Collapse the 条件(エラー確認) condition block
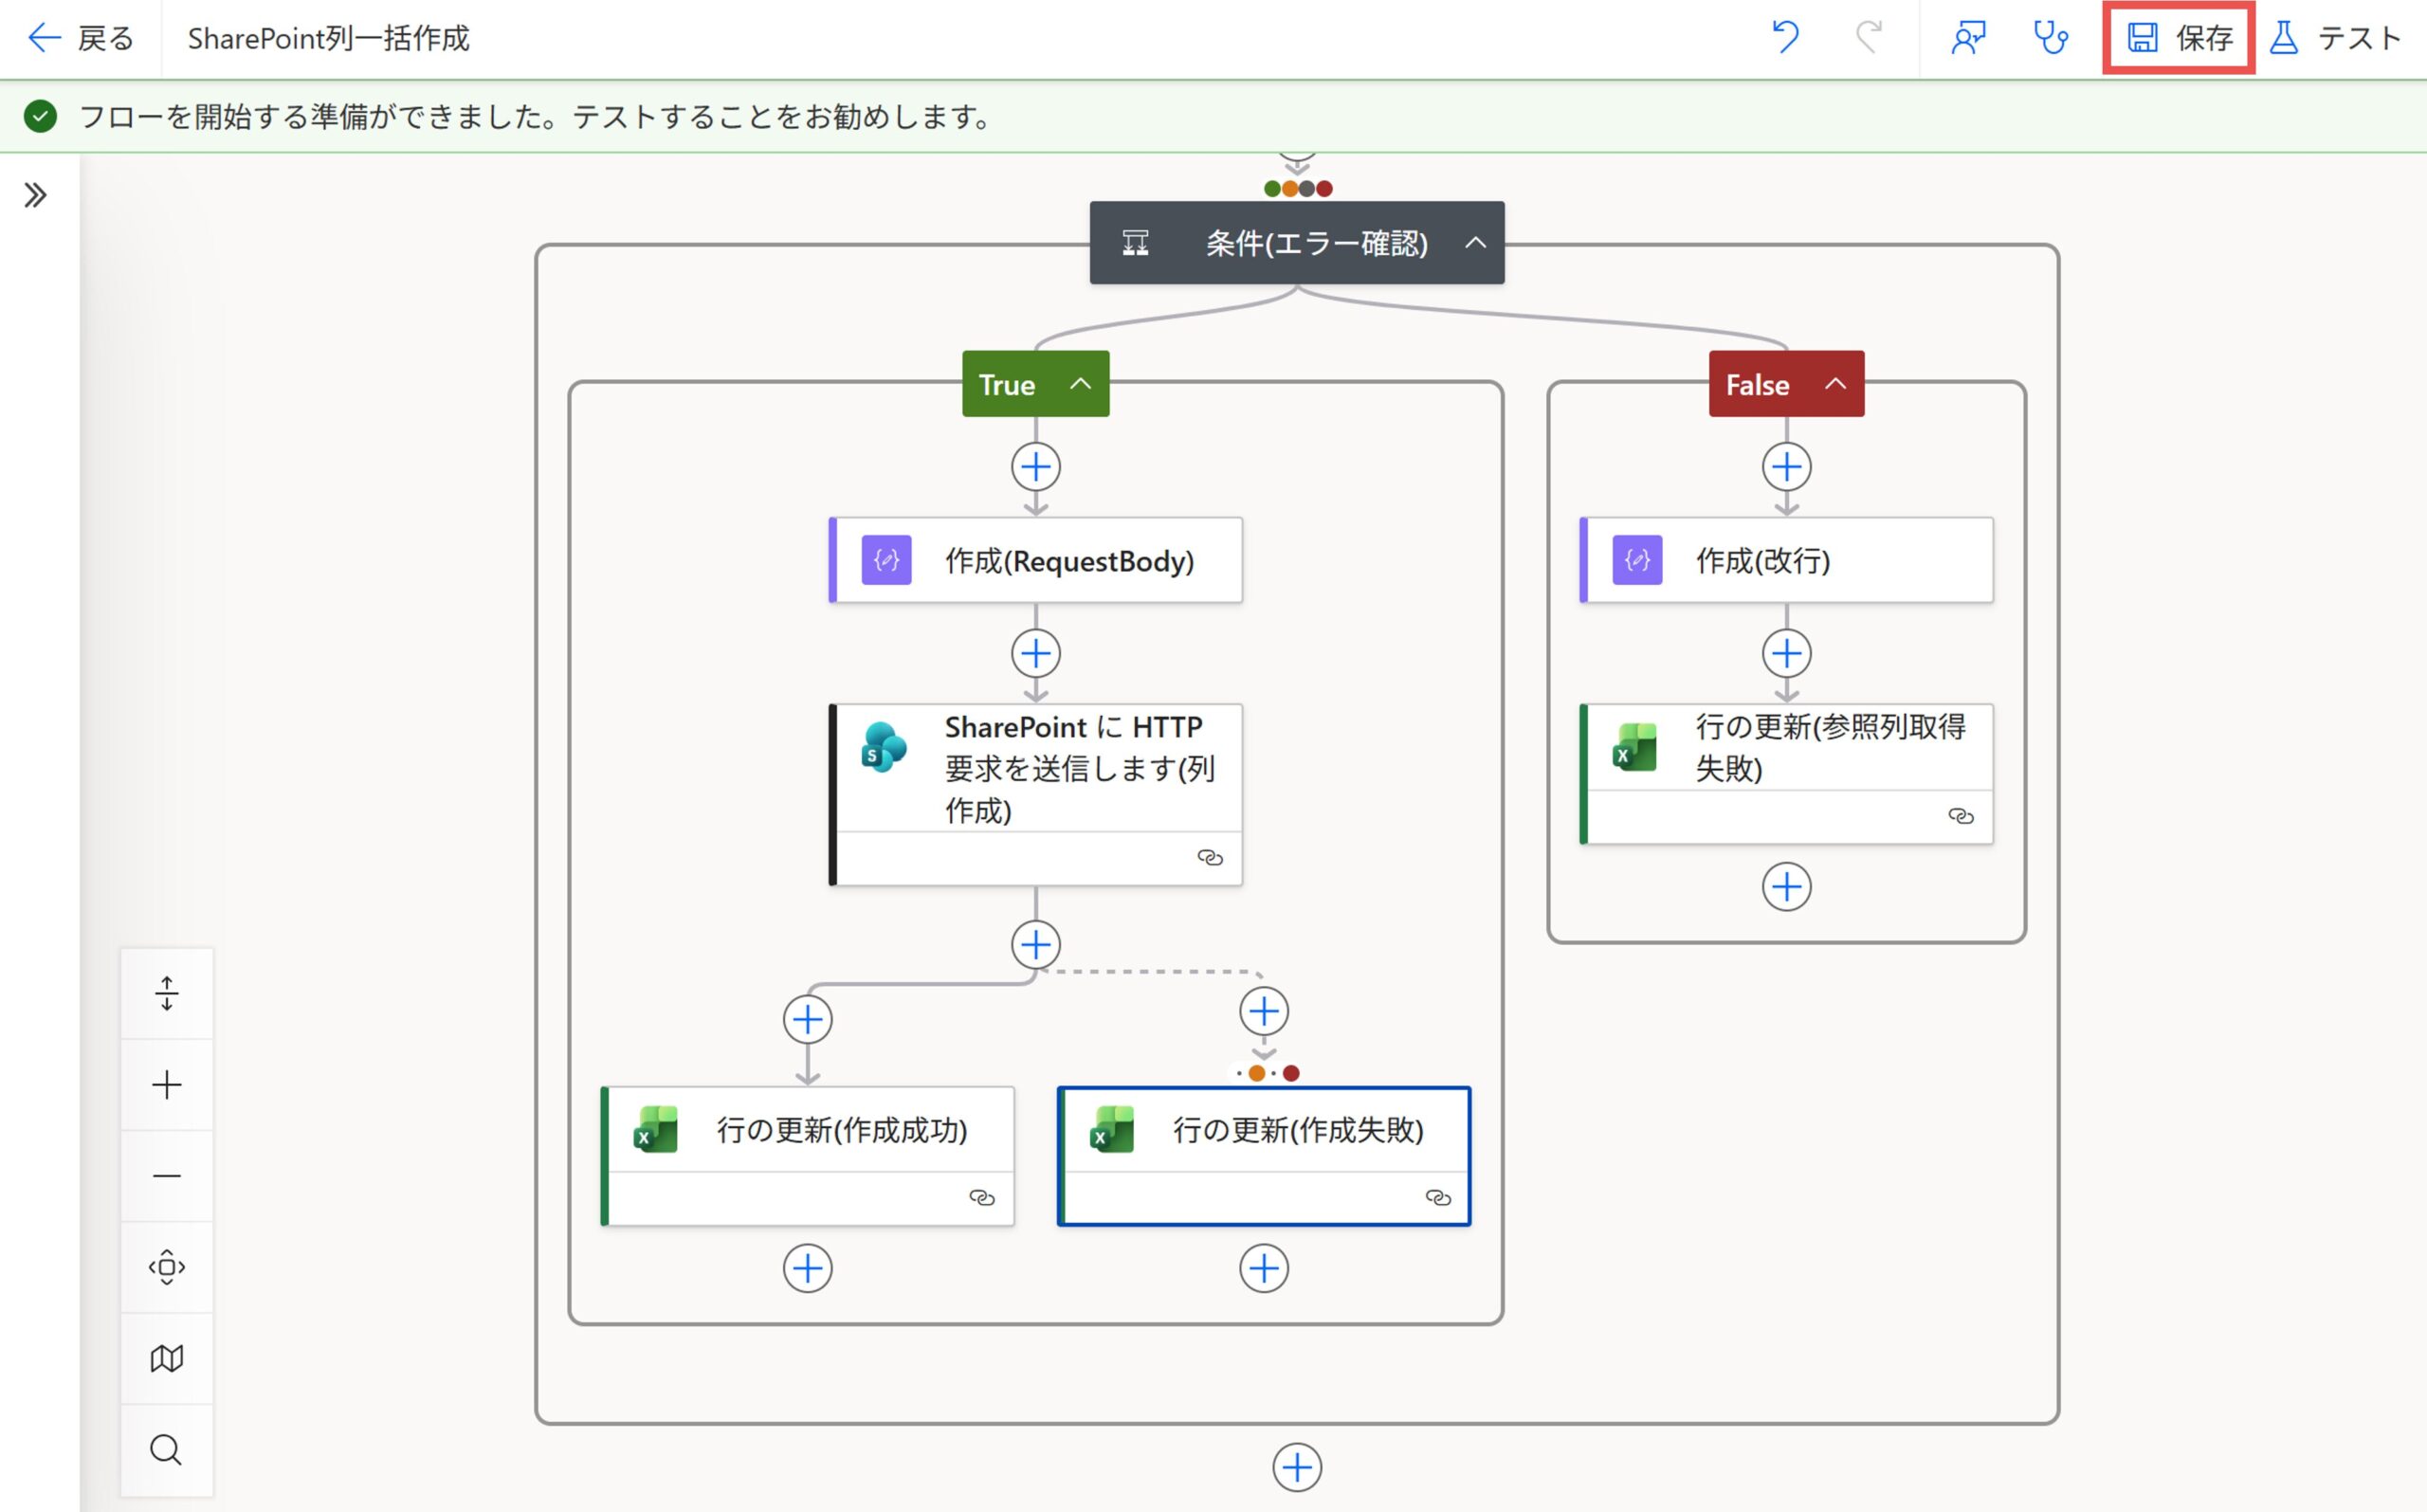The height and width of the screenshot is (1512, 2427). (x=1475, y=243)
